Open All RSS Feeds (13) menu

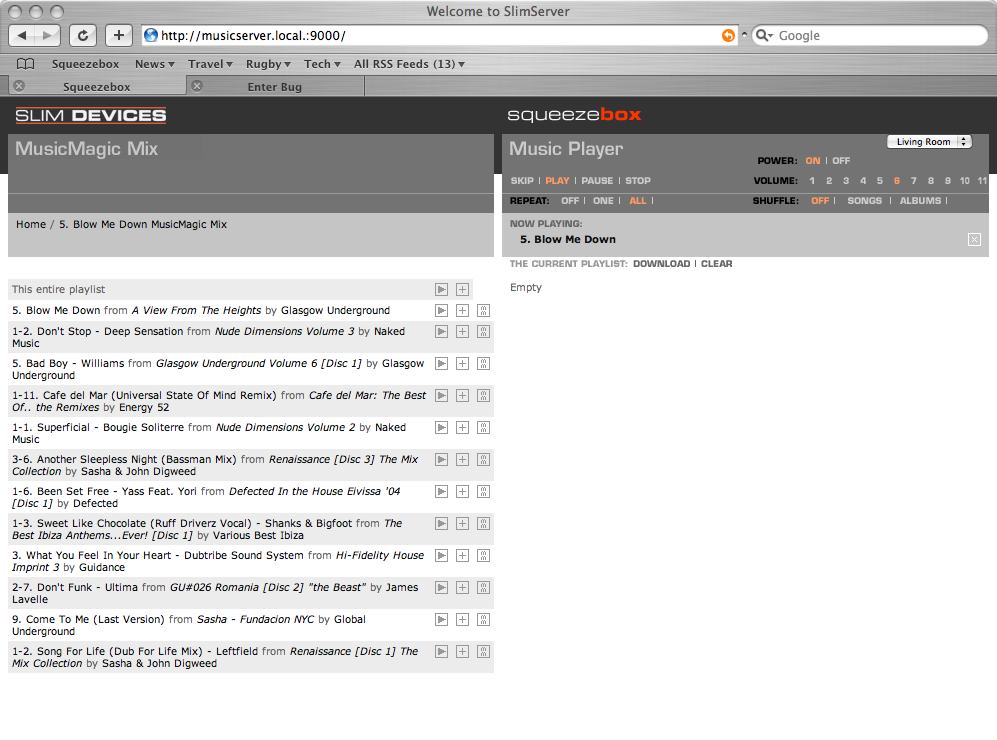409,64
